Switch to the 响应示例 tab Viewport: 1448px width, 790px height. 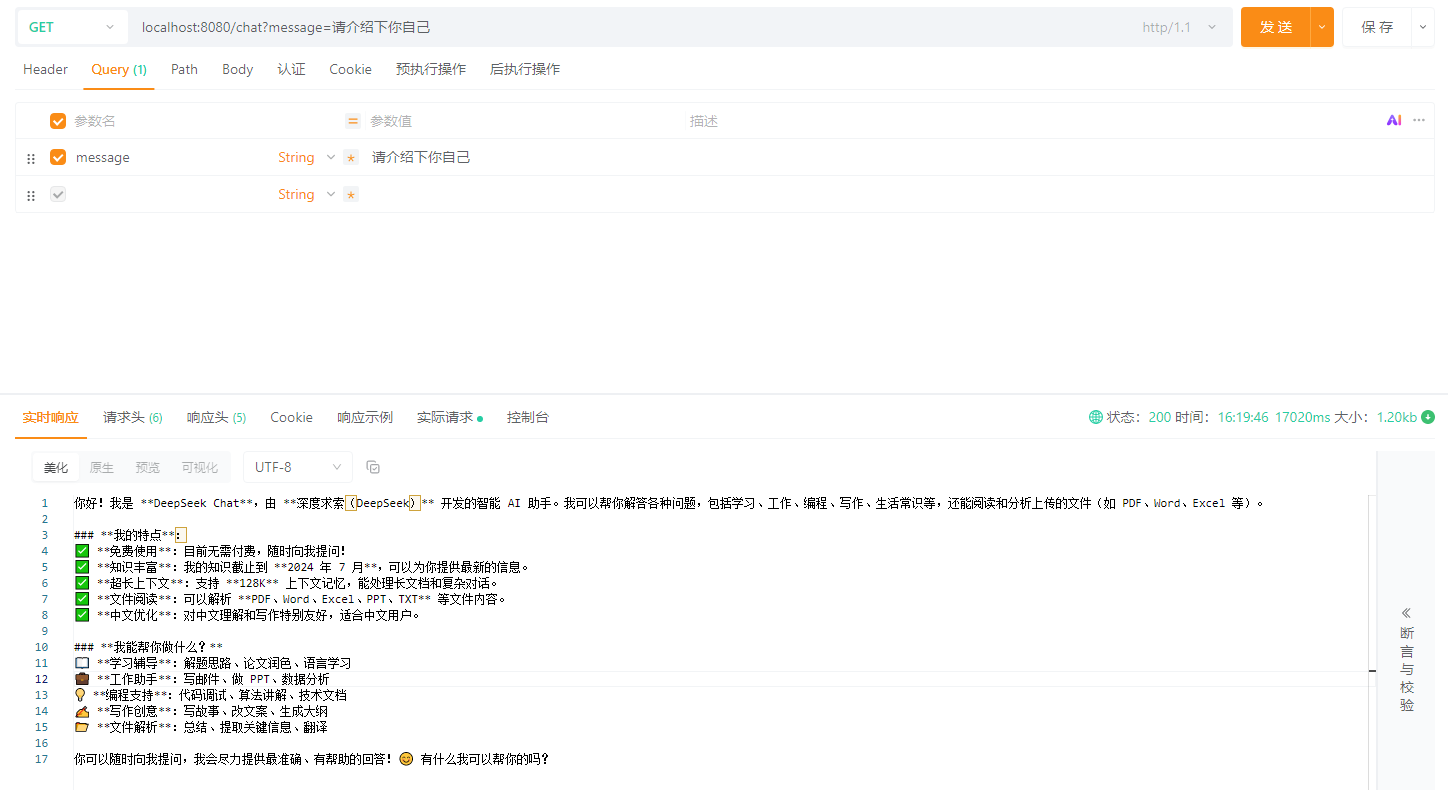365,417
